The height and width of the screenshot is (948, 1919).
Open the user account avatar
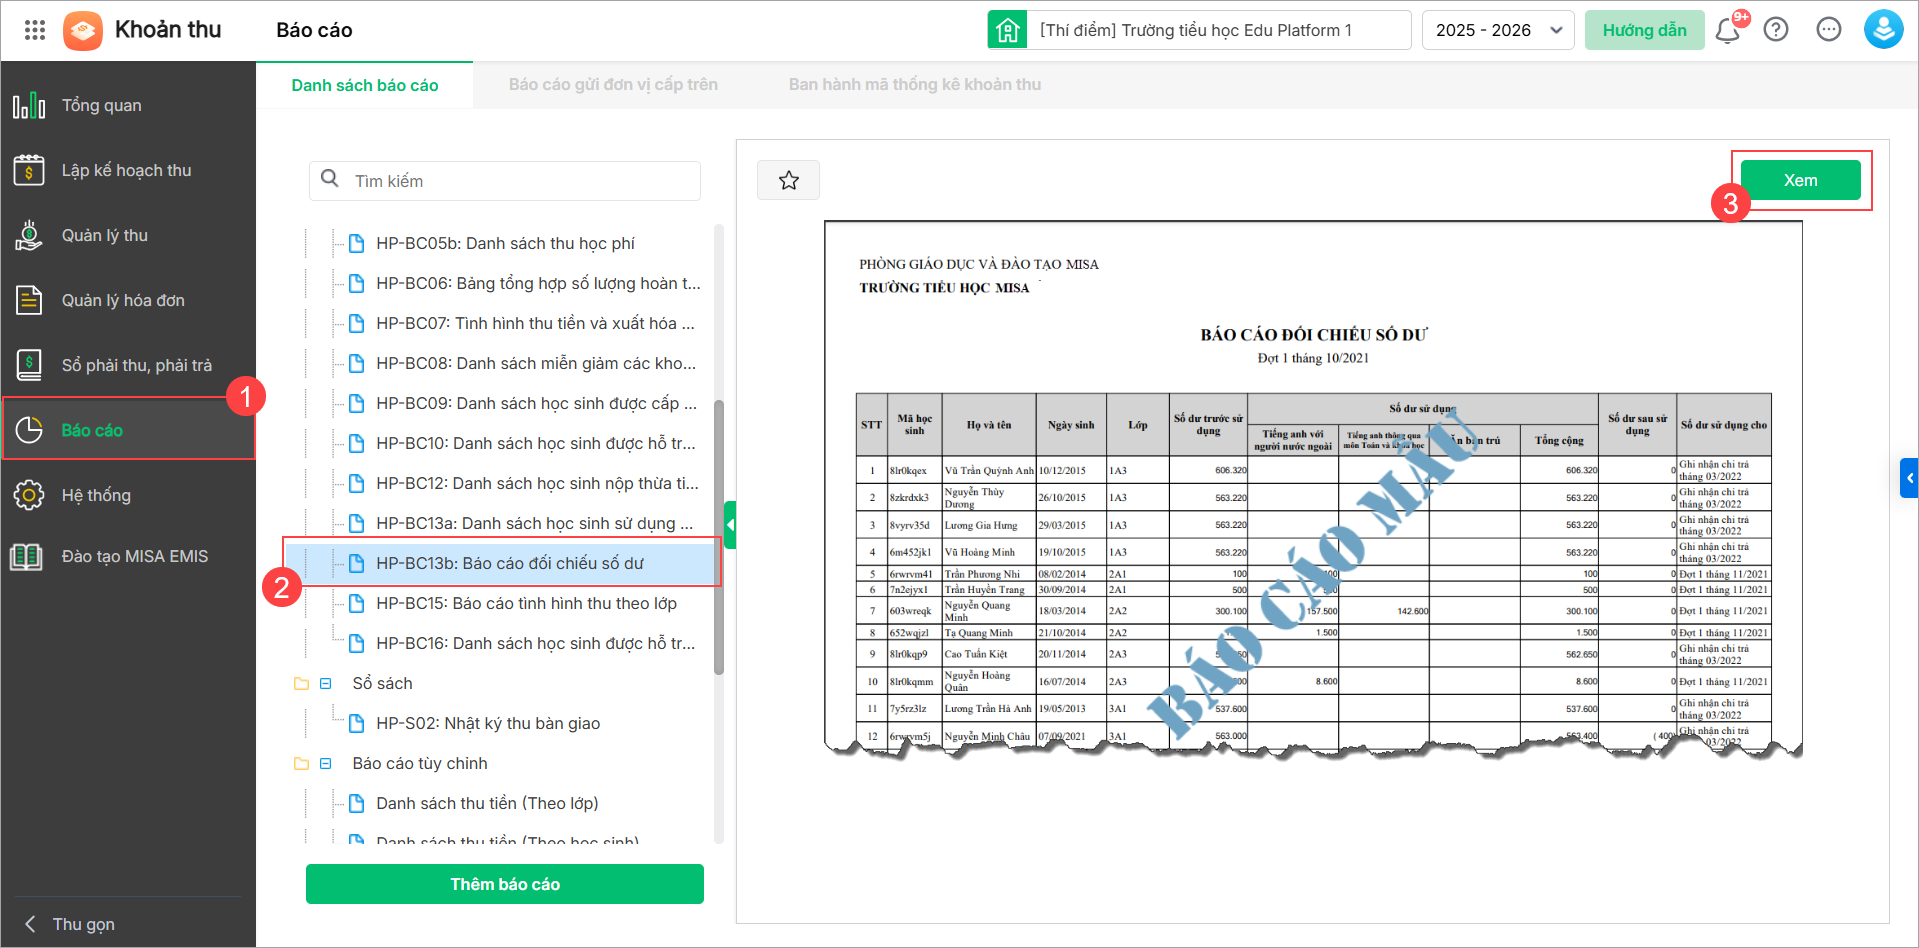point(1883,30)
